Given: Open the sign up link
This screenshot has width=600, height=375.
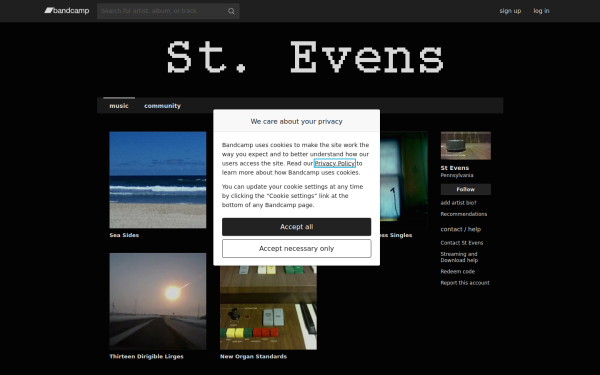Looking at the screenshot, I should pos(510,11).
